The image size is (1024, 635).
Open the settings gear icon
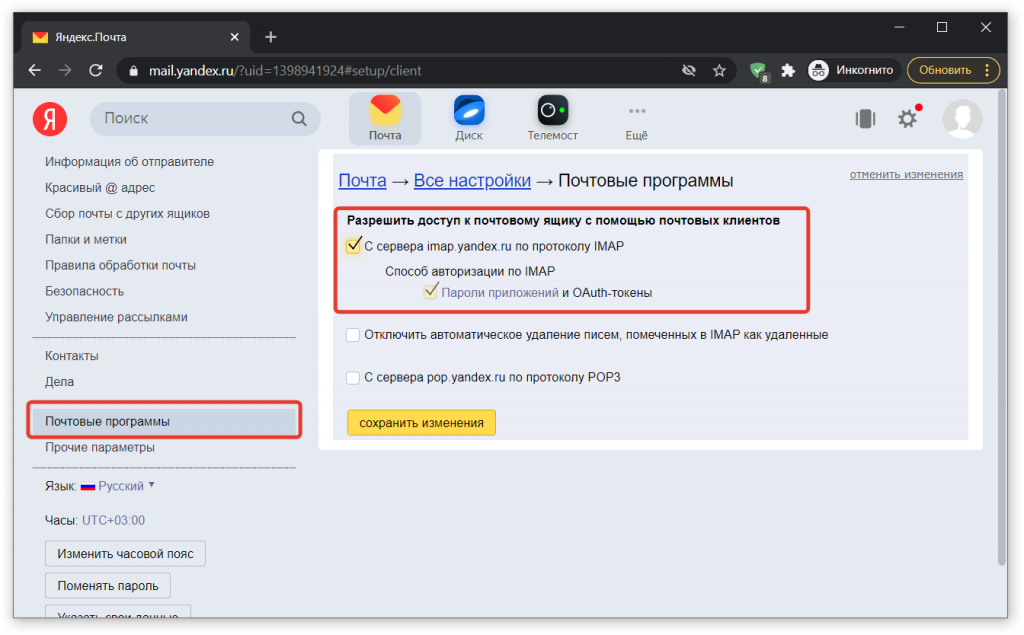click(907, 119)
